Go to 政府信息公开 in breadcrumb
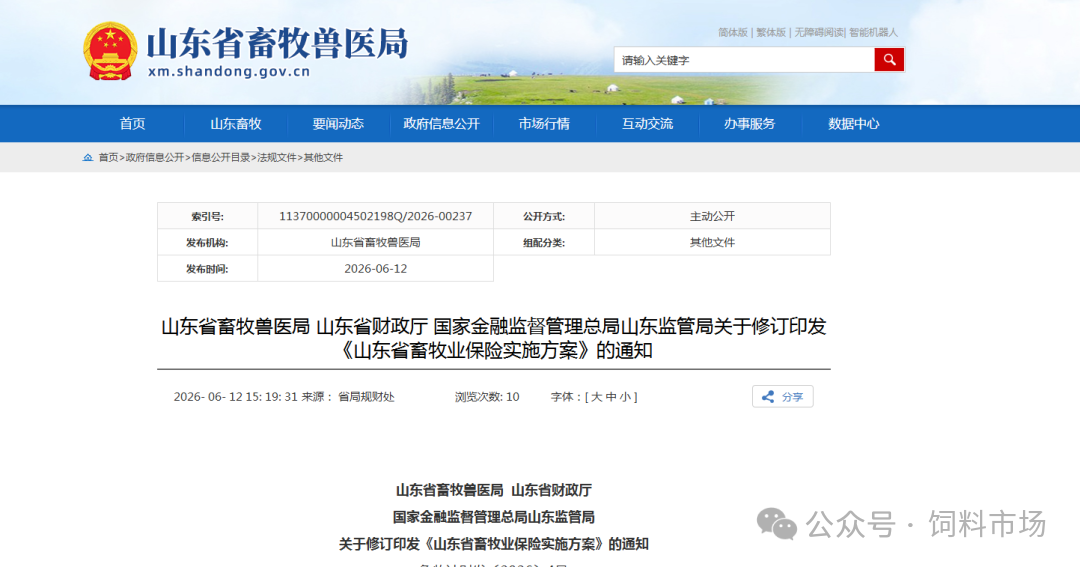Viewport: 1080px width, 567px height. click(x=155, y=158)
